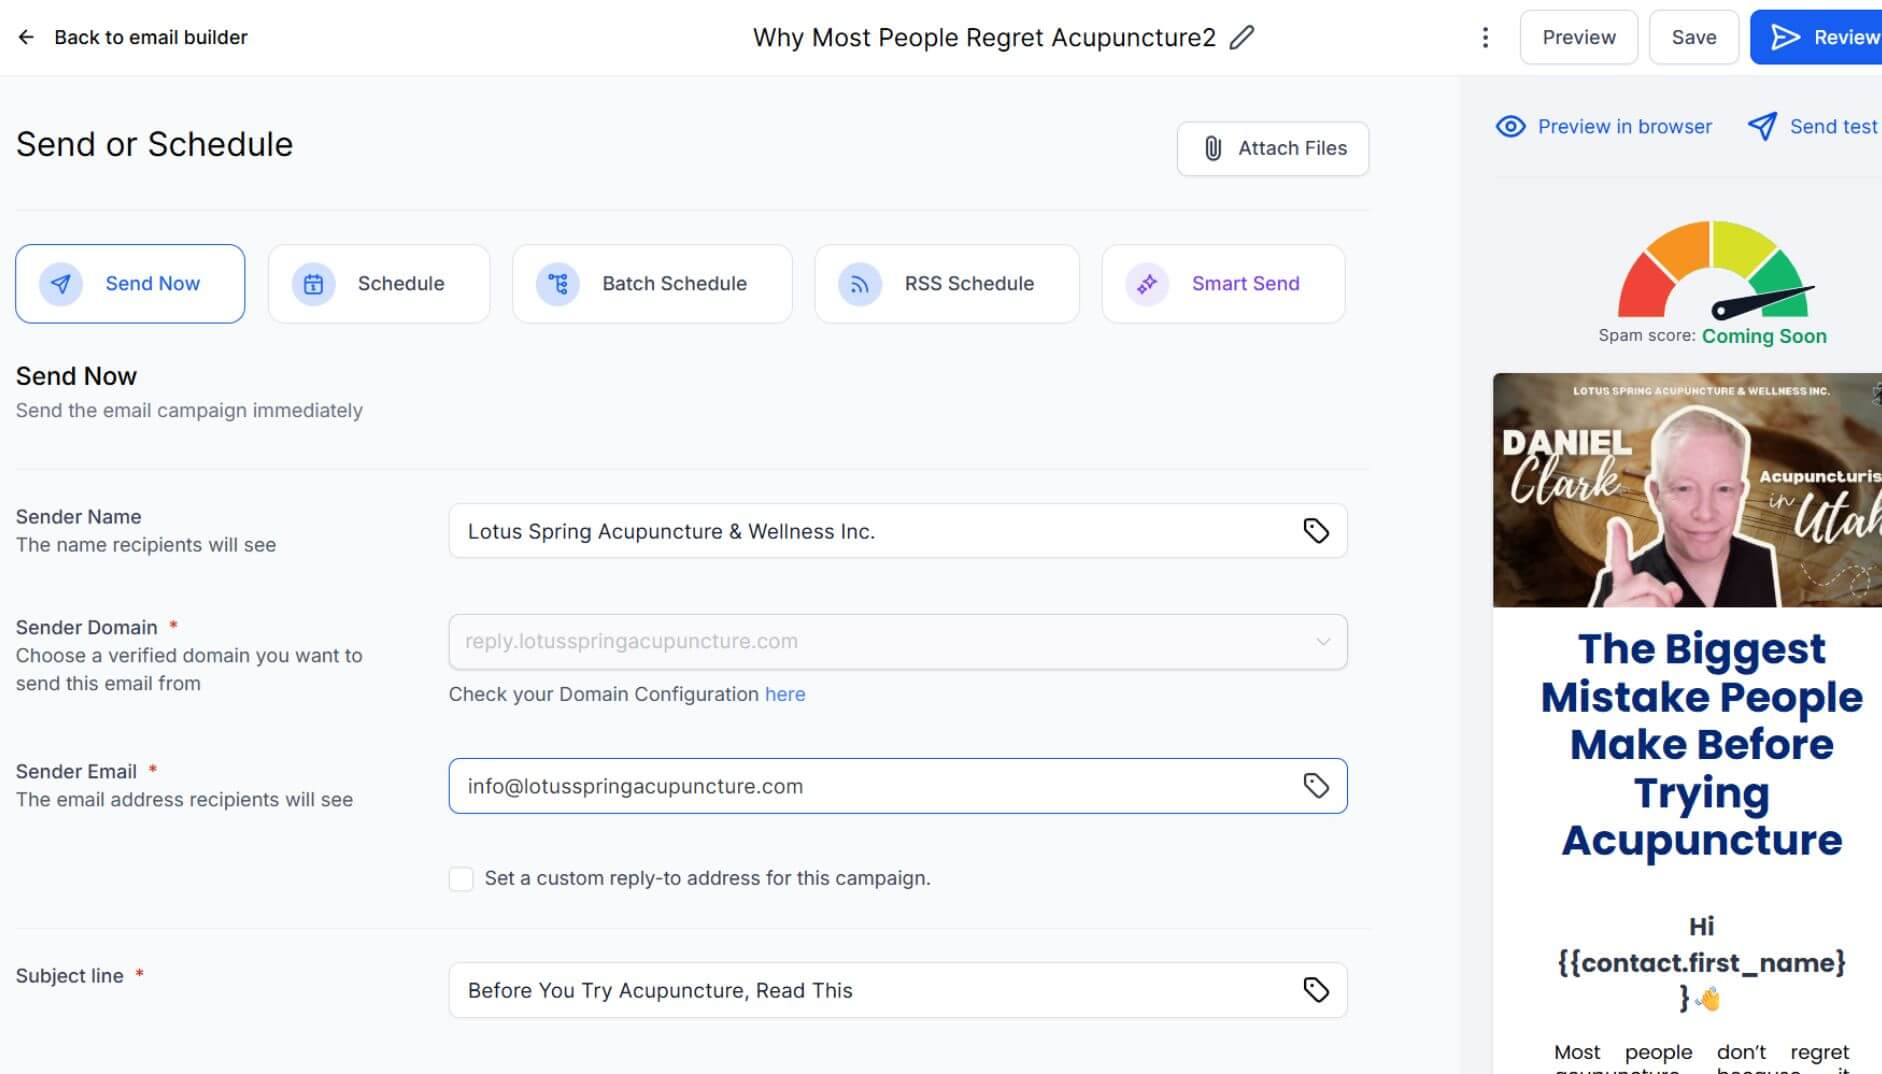Switch to the Schedule option
This screenshot has height=1074, width=1882.
click(379, 284)
